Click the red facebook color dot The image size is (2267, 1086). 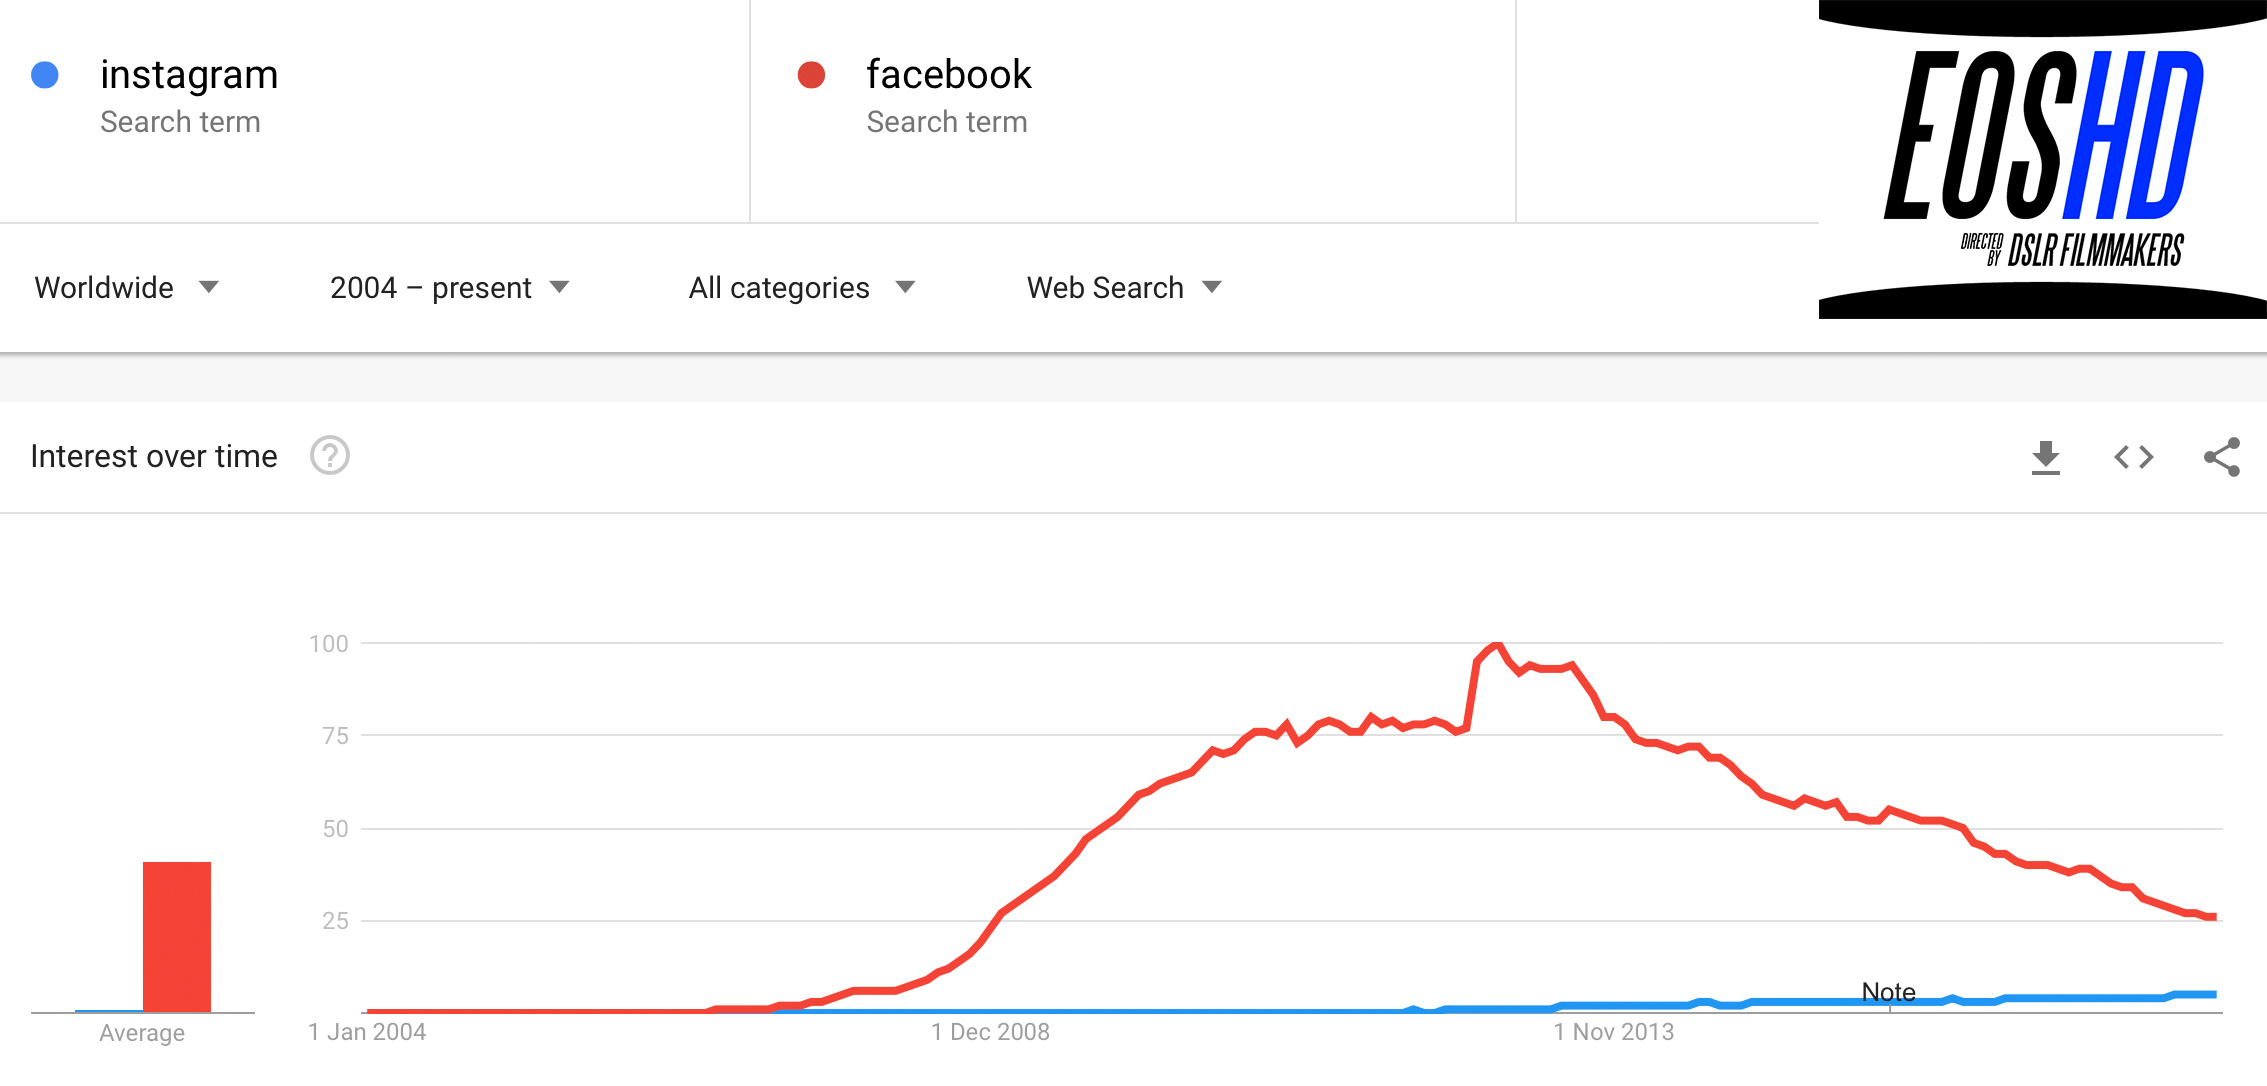pos(811,75)
